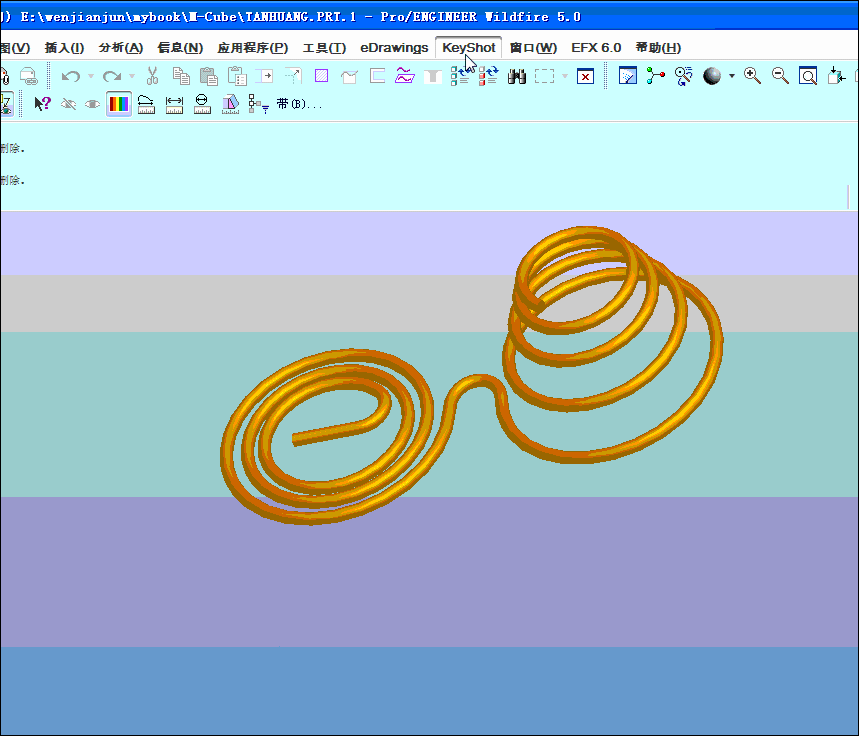Open the KeyShot menu

[468, 48]
